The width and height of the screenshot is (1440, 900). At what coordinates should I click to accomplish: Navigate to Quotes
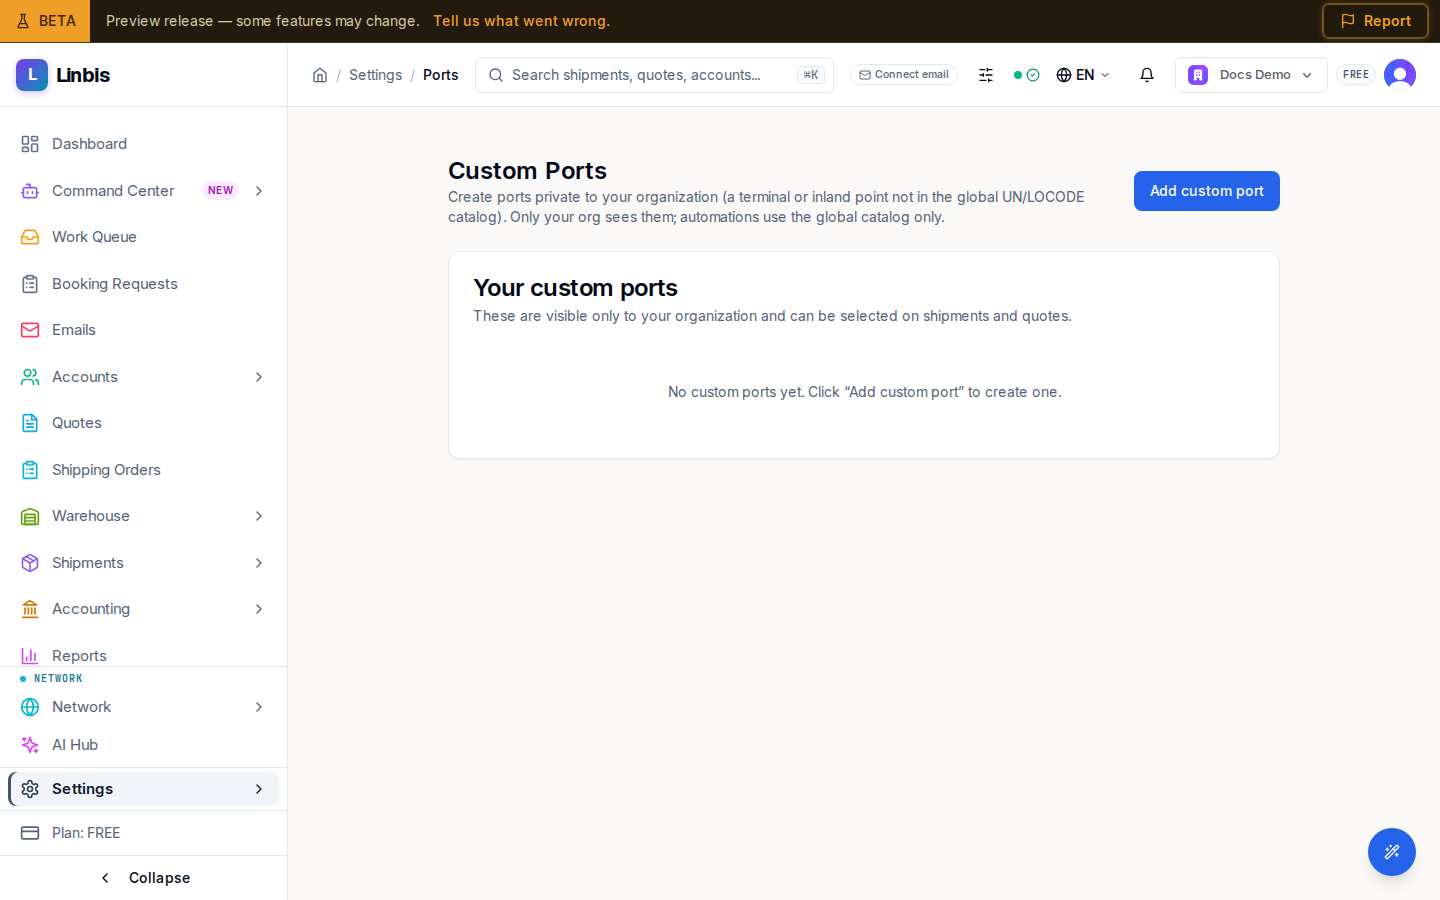pos(144,423)
